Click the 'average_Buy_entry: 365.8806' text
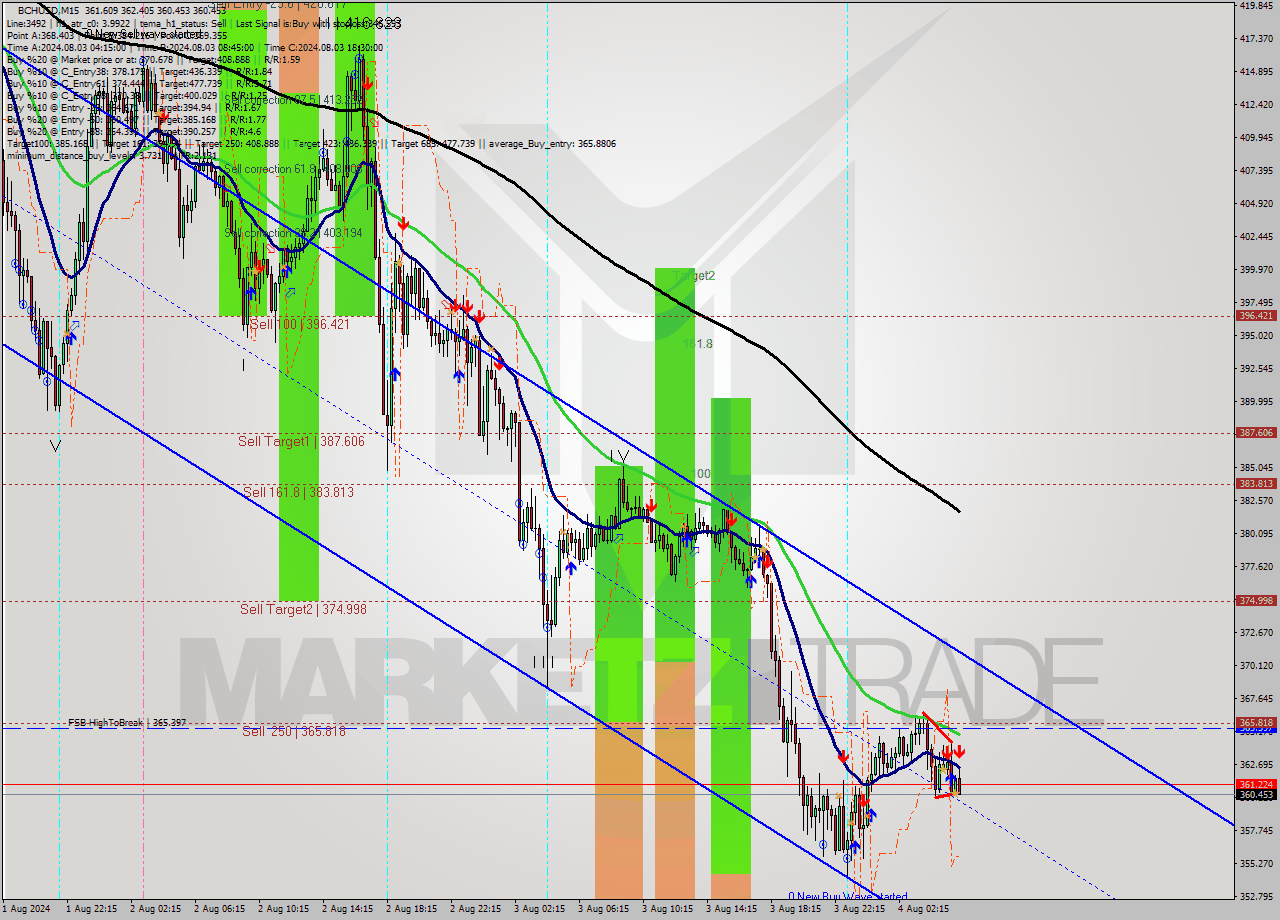Viewport: 1280px width, 920px height. click(553, 144)
